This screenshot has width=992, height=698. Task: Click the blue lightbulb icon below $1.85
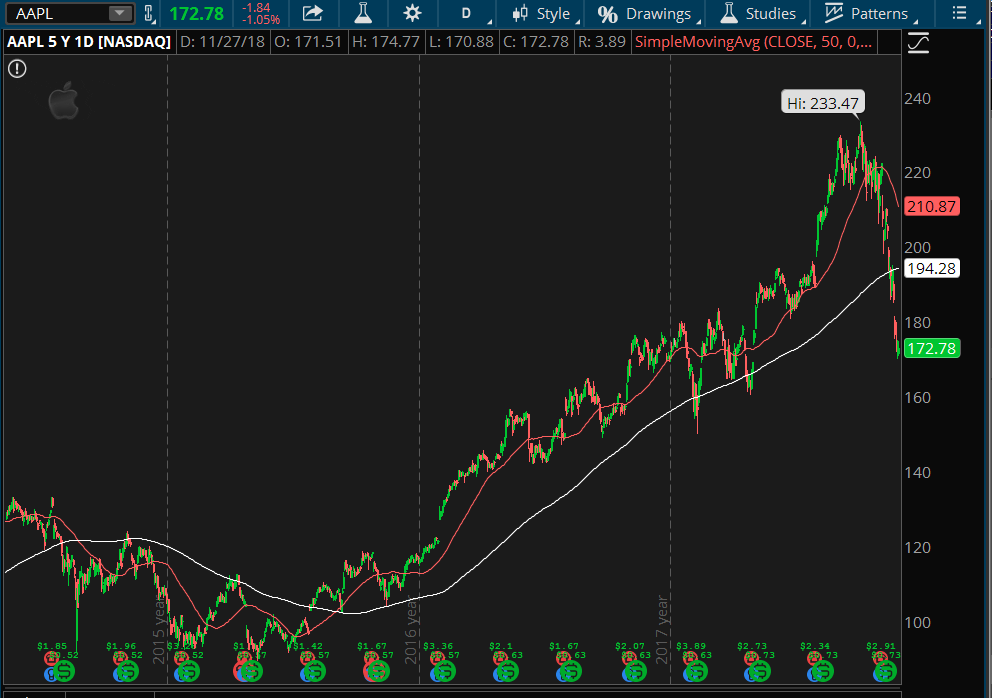tap(50, 675)
